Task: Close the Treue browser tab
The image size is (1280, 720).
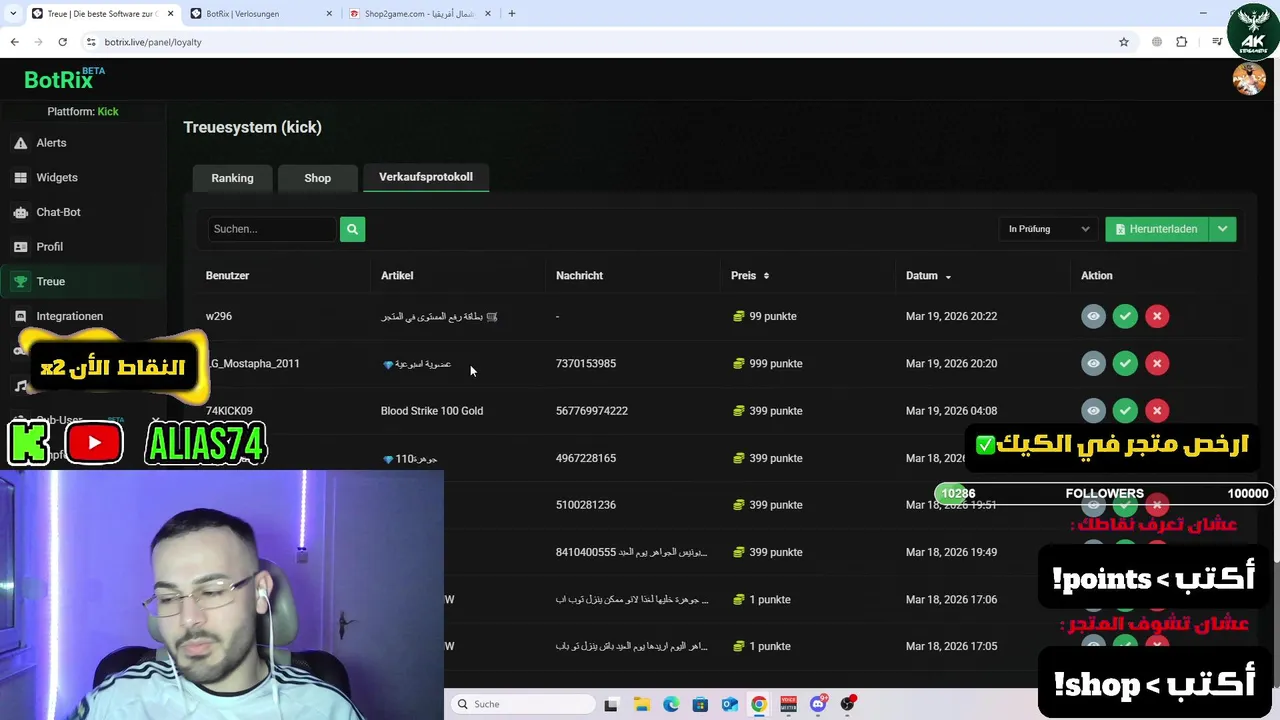Action: [170, 13]
